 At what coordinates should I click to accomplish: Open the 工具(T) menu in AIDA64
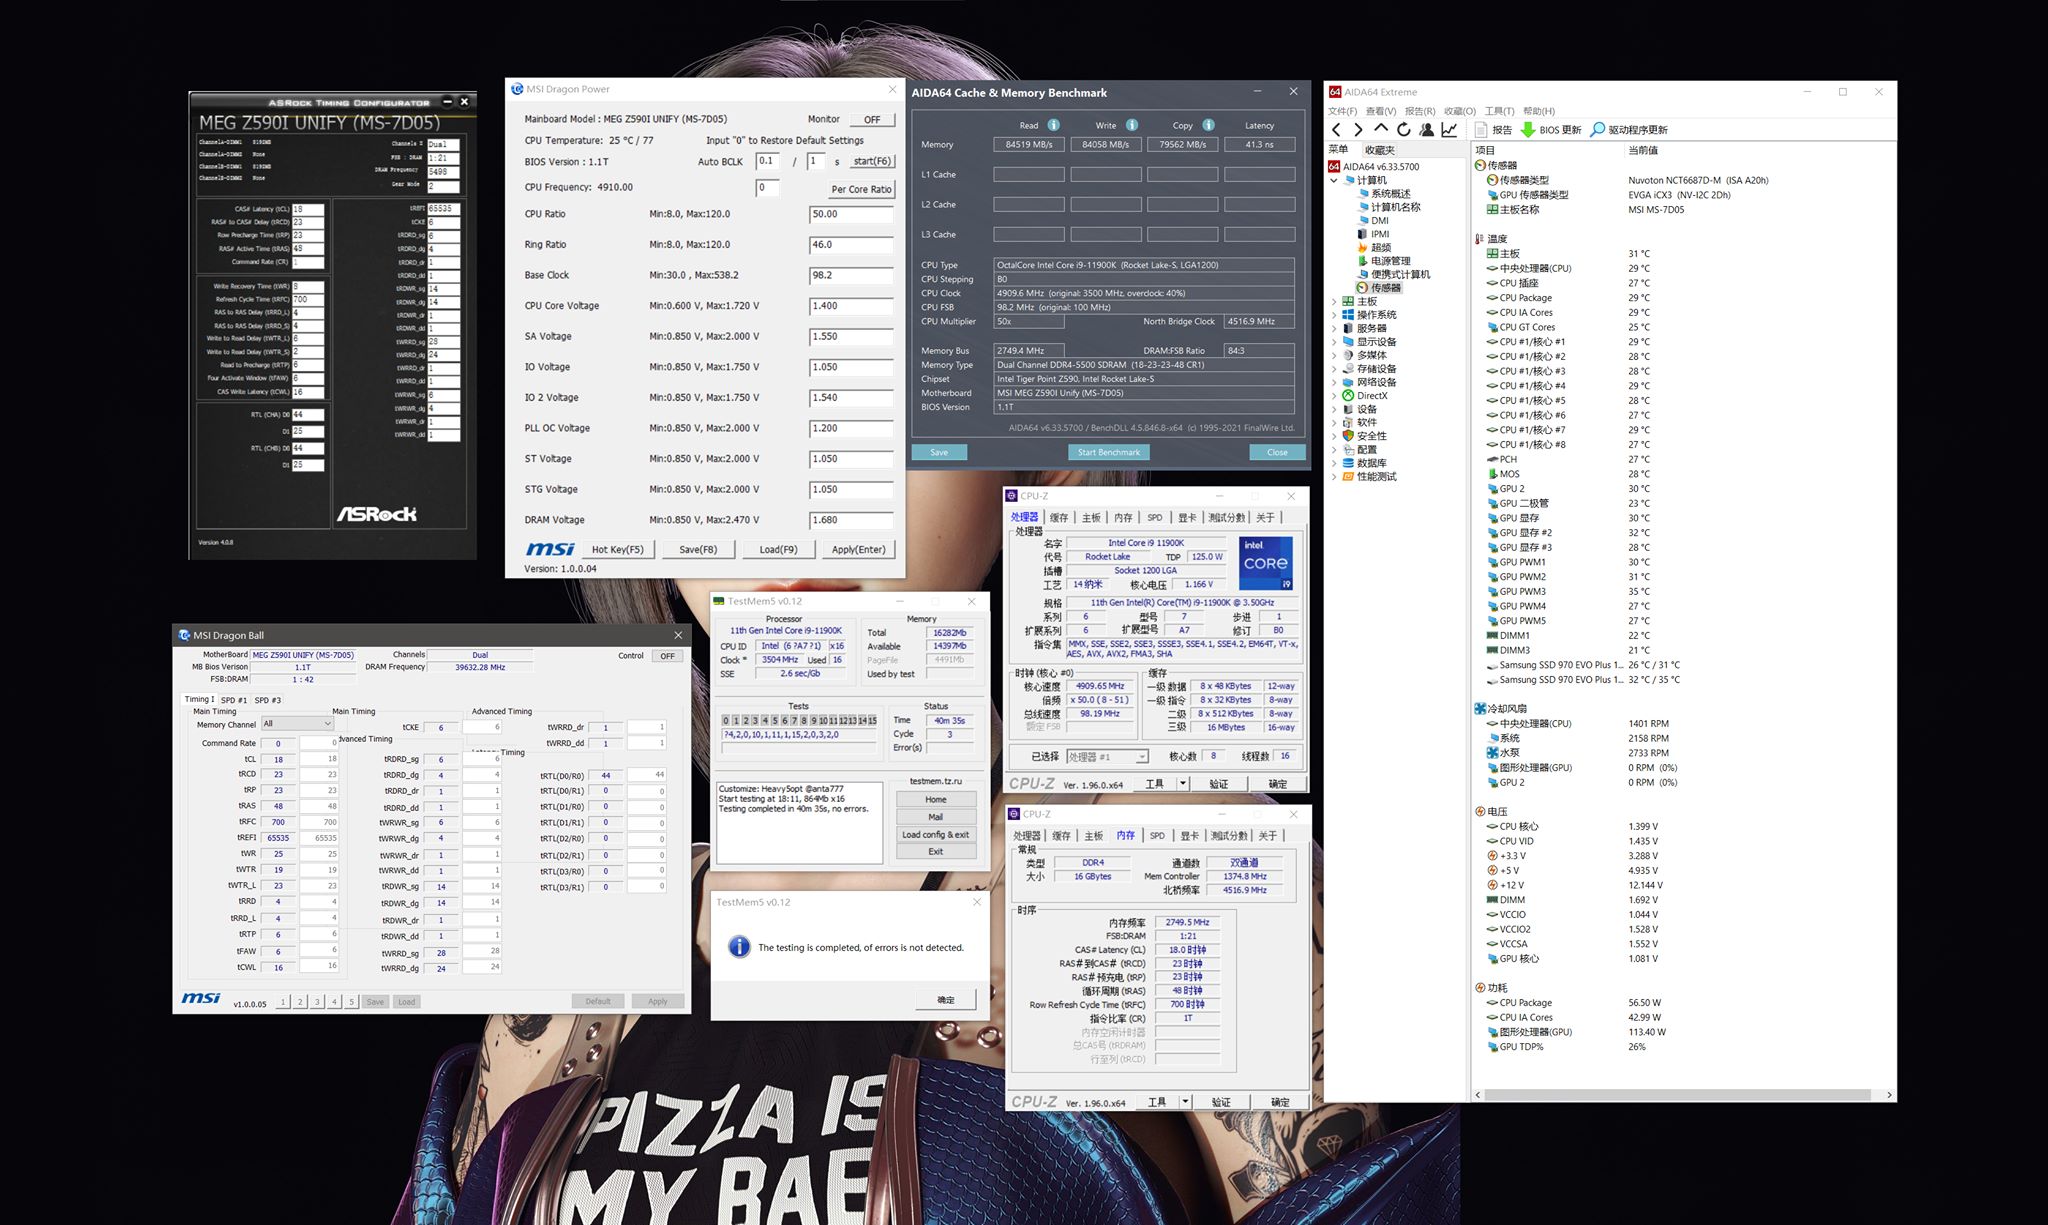click(x=1500, y=111)
